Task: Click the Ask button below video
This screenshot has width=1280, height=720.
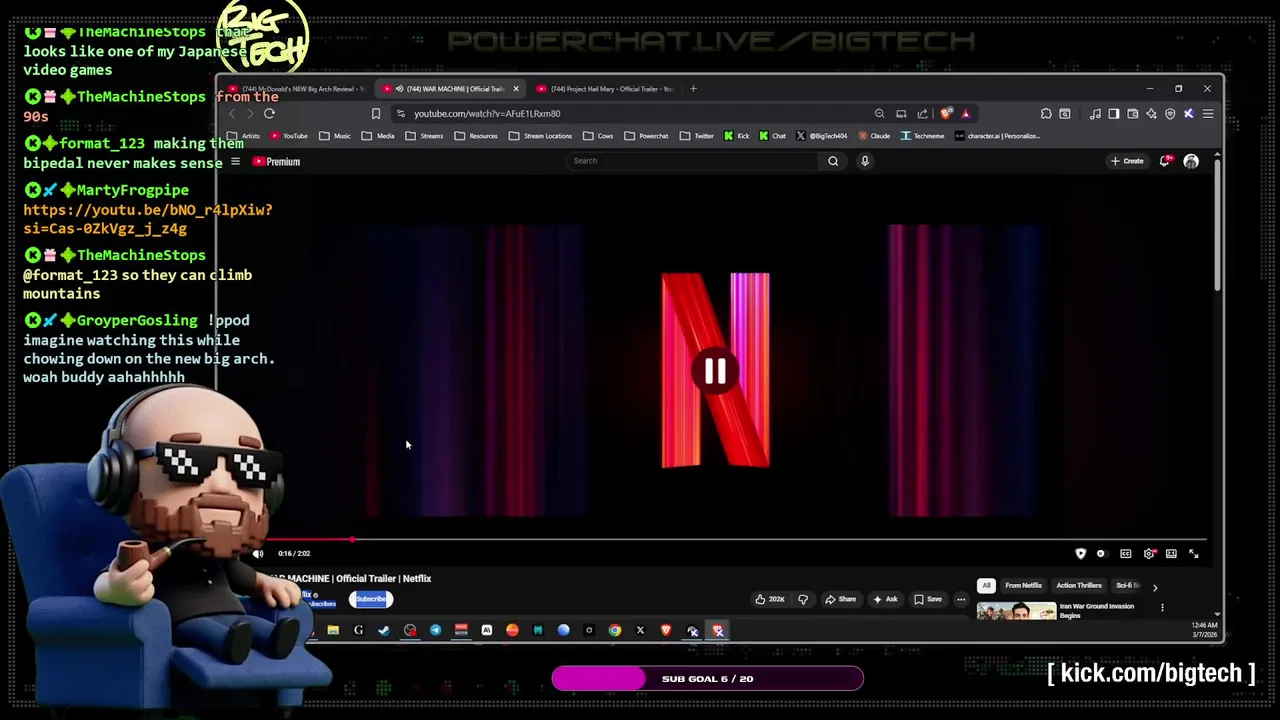Action: [x=885, y=599]
